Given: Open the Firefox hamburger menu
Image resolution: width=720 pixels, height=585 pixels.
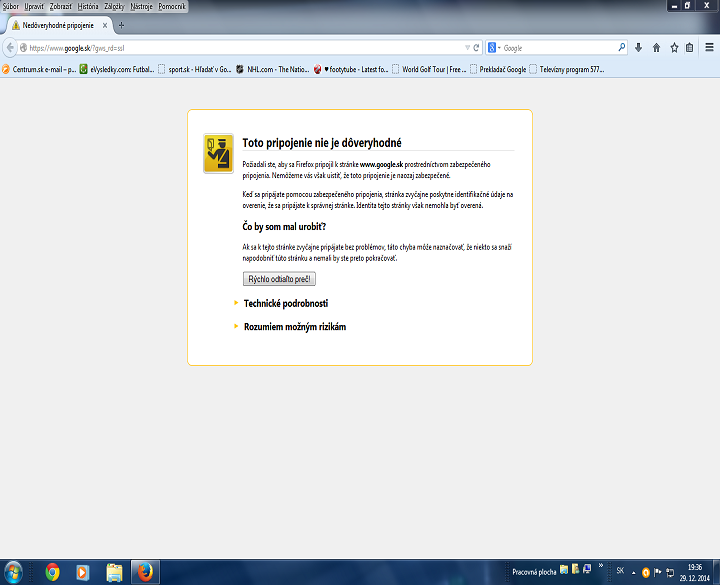Looking at the screenshot, I should (x=709, y=47).
